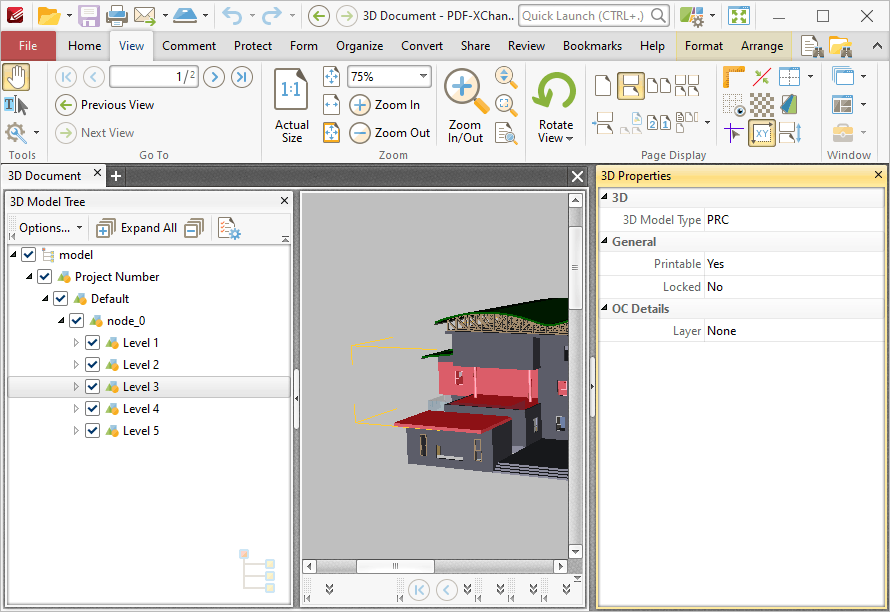Viewport: 890px width, 612px height.
Task: Collapse the ribbon with the chevron
Action: coord(877,46)
